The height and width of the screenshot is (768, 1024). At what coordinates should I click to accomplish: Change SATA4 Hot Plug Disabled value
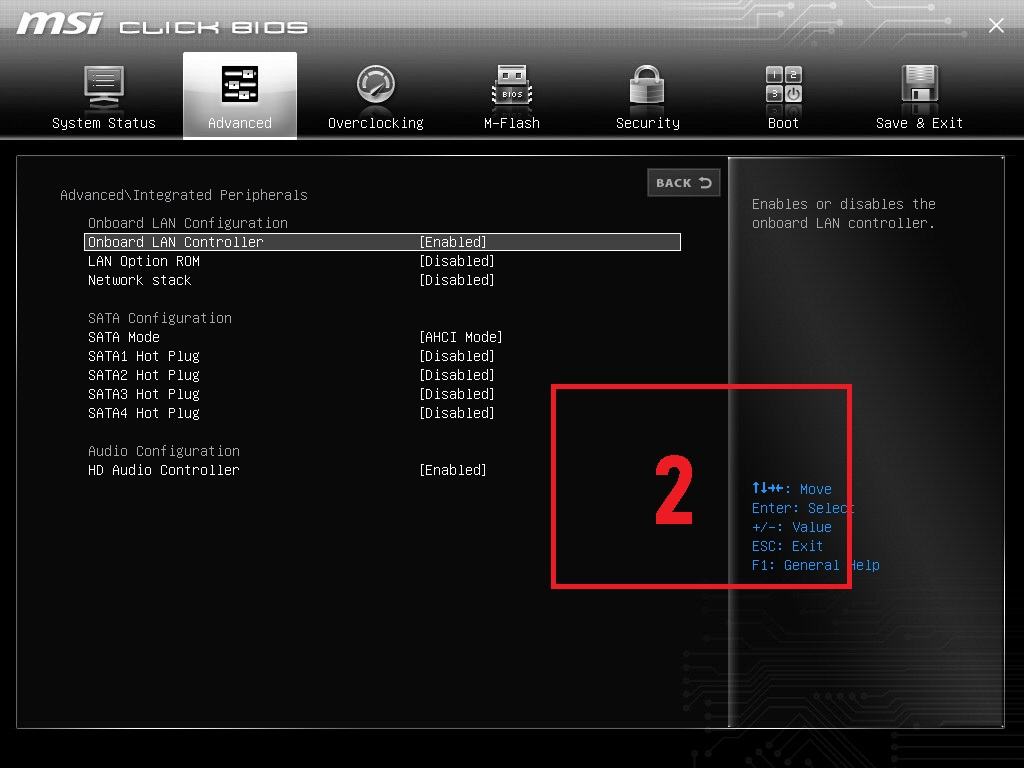point(456,413)
